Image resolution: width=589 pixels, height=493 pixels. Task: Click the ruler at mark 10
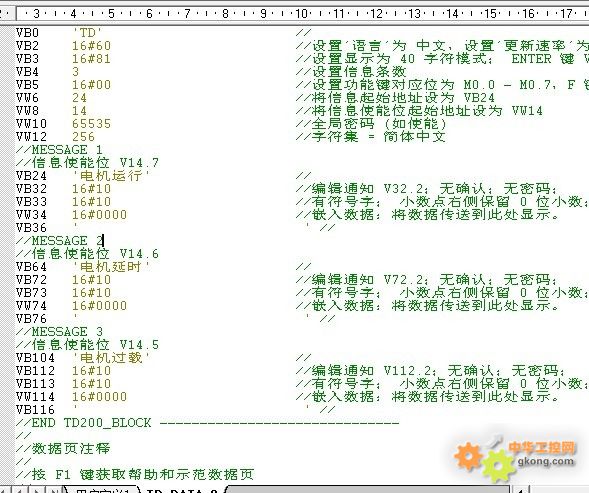pyautogui.click(x=302, y=14)
